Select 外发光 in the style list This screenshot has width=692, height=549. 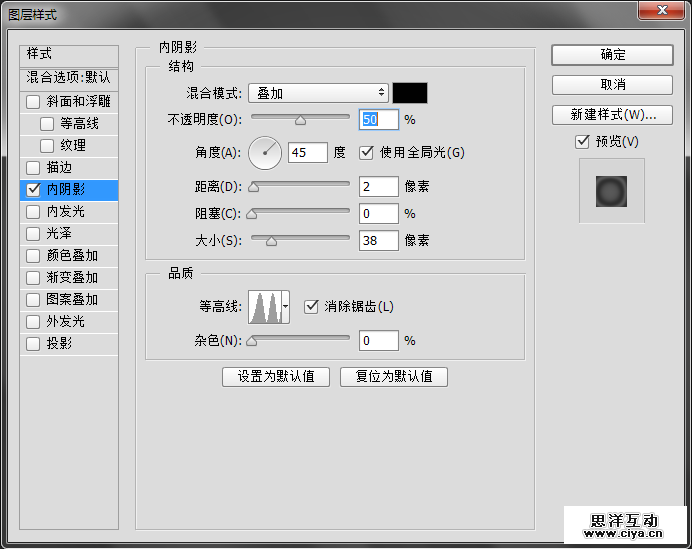66,322
